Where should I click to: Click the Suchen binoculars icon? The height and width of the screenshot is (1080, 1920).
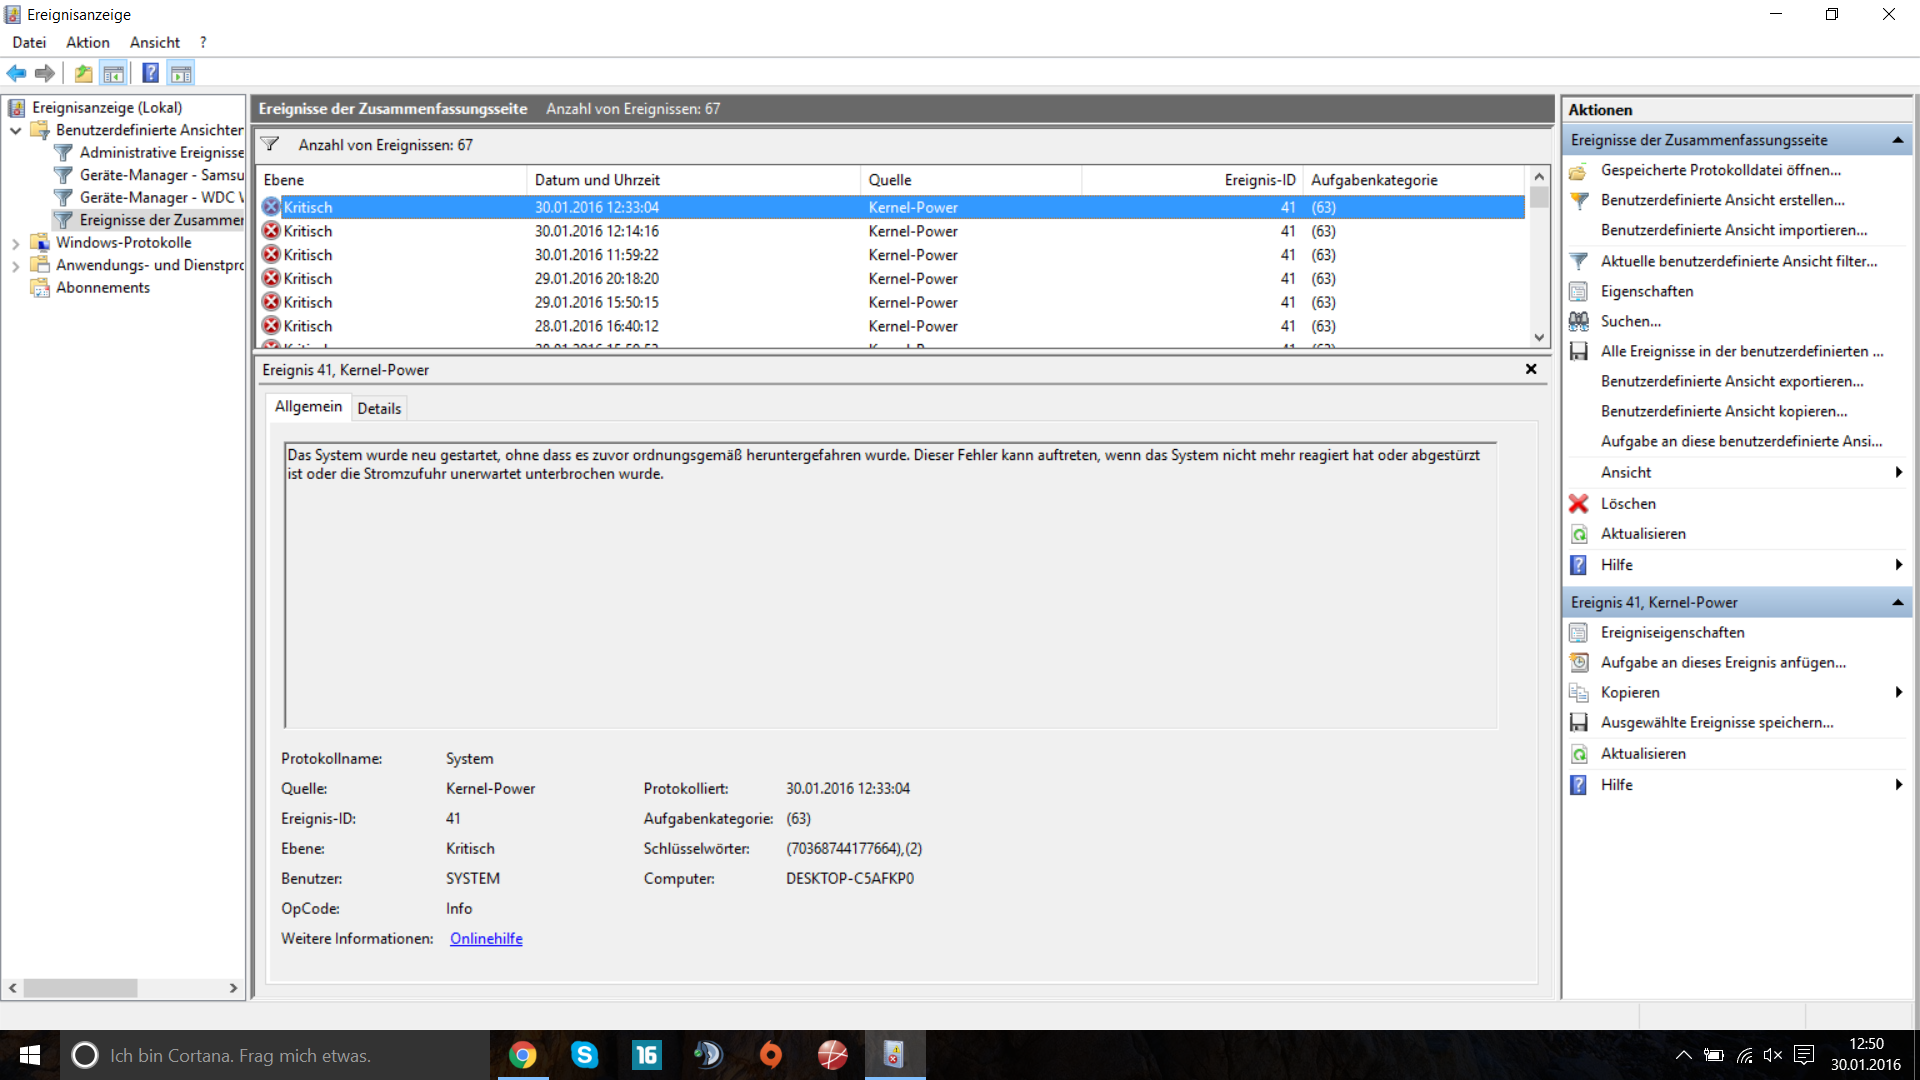(1578, 321)
